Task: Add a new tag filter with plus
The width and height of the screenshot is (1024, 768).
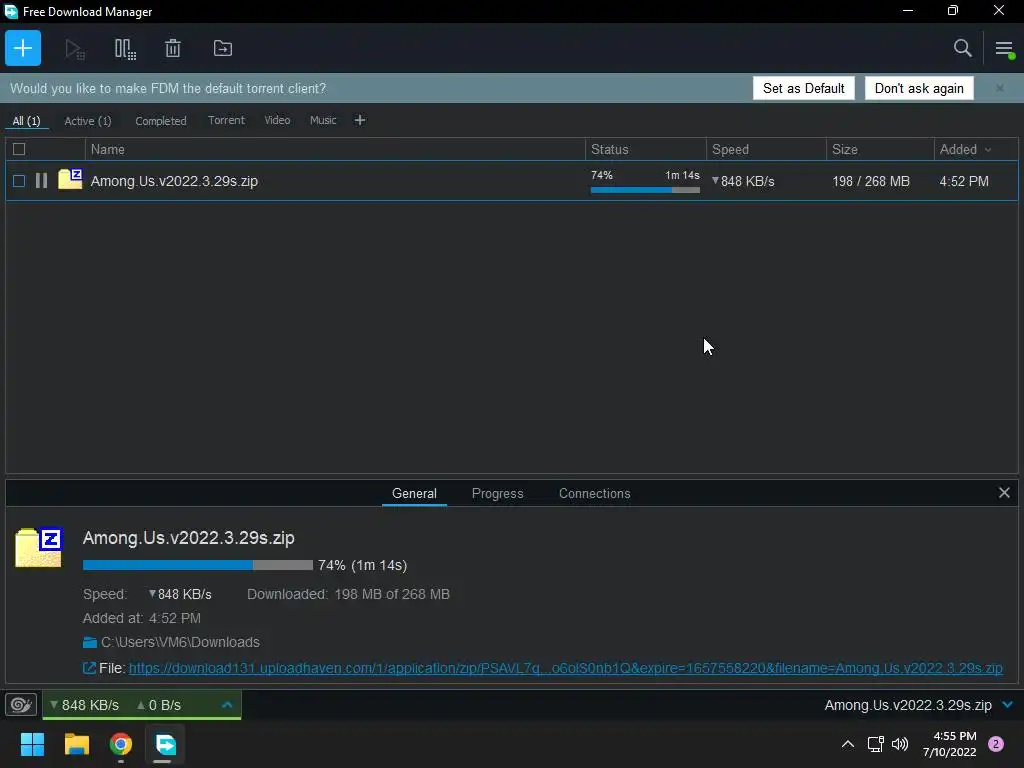Action: [359, 120]
